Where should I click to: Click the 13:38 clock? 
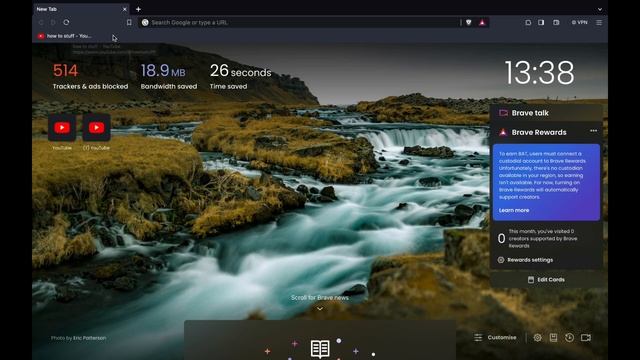539,73
